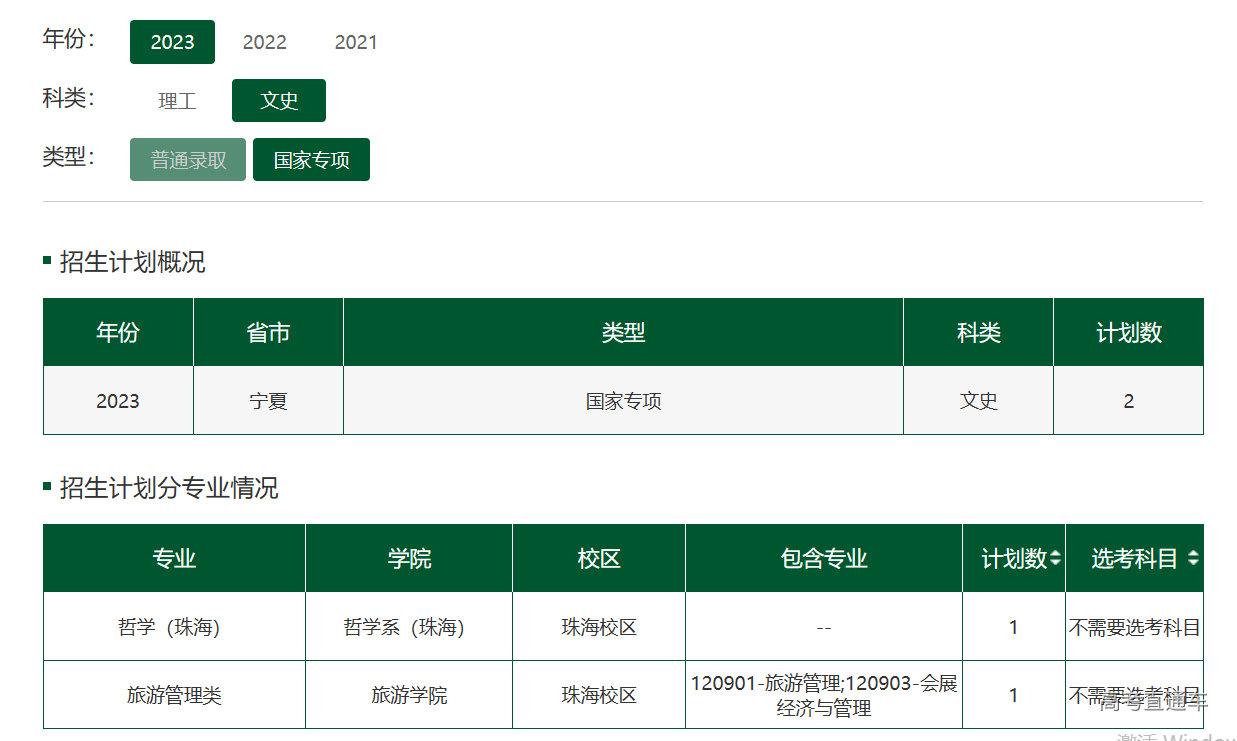
Task: Choose year 2021 filter
Action: tap(356, 42)
